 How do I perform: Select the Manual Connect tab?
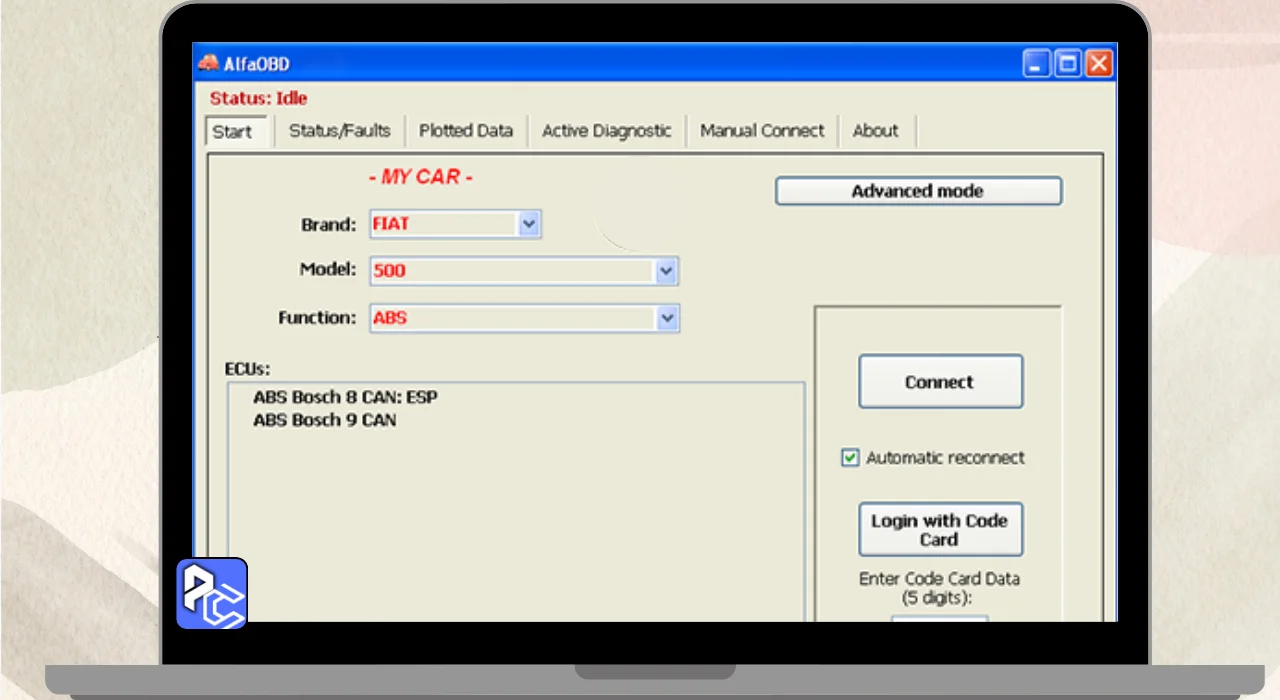[x=762, y=130]
